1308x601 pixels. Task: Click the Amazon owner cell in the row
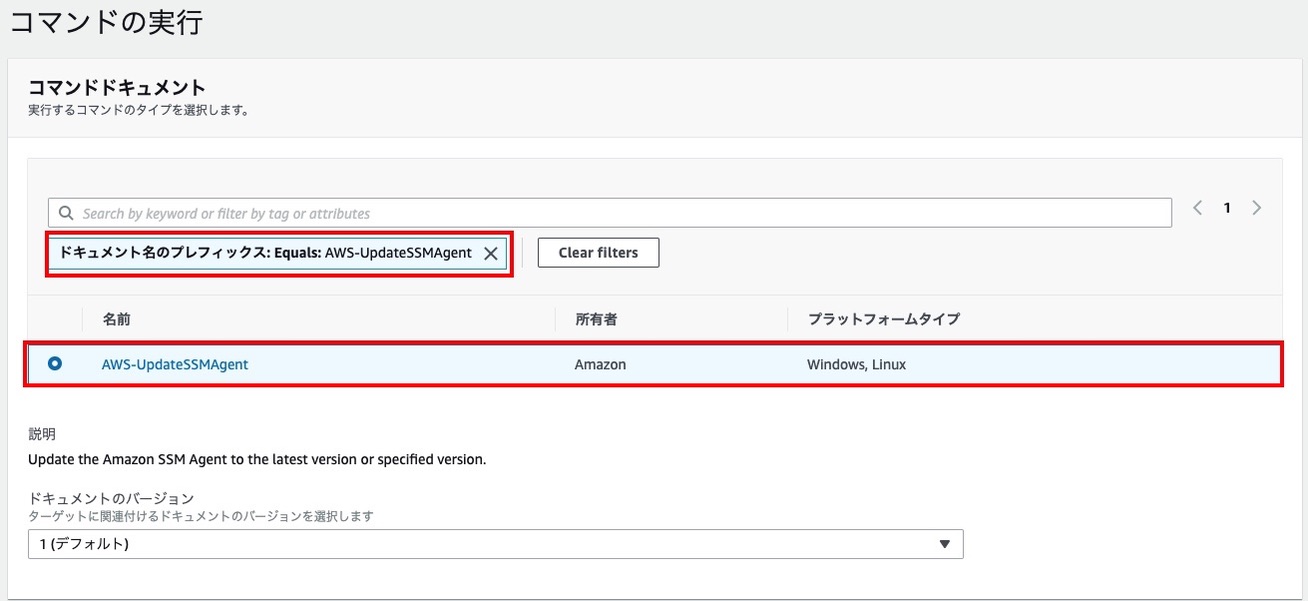pos(600,363)
